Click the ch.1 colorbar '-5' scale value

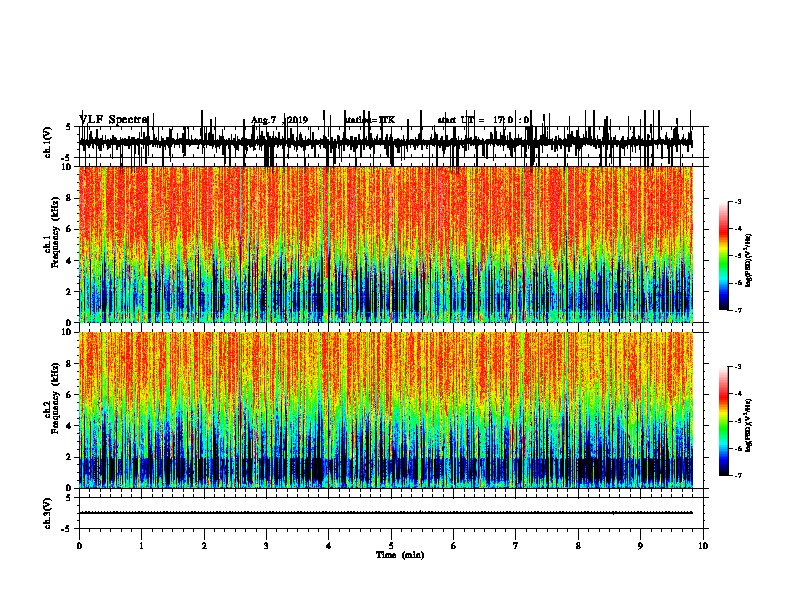point(738,256)
